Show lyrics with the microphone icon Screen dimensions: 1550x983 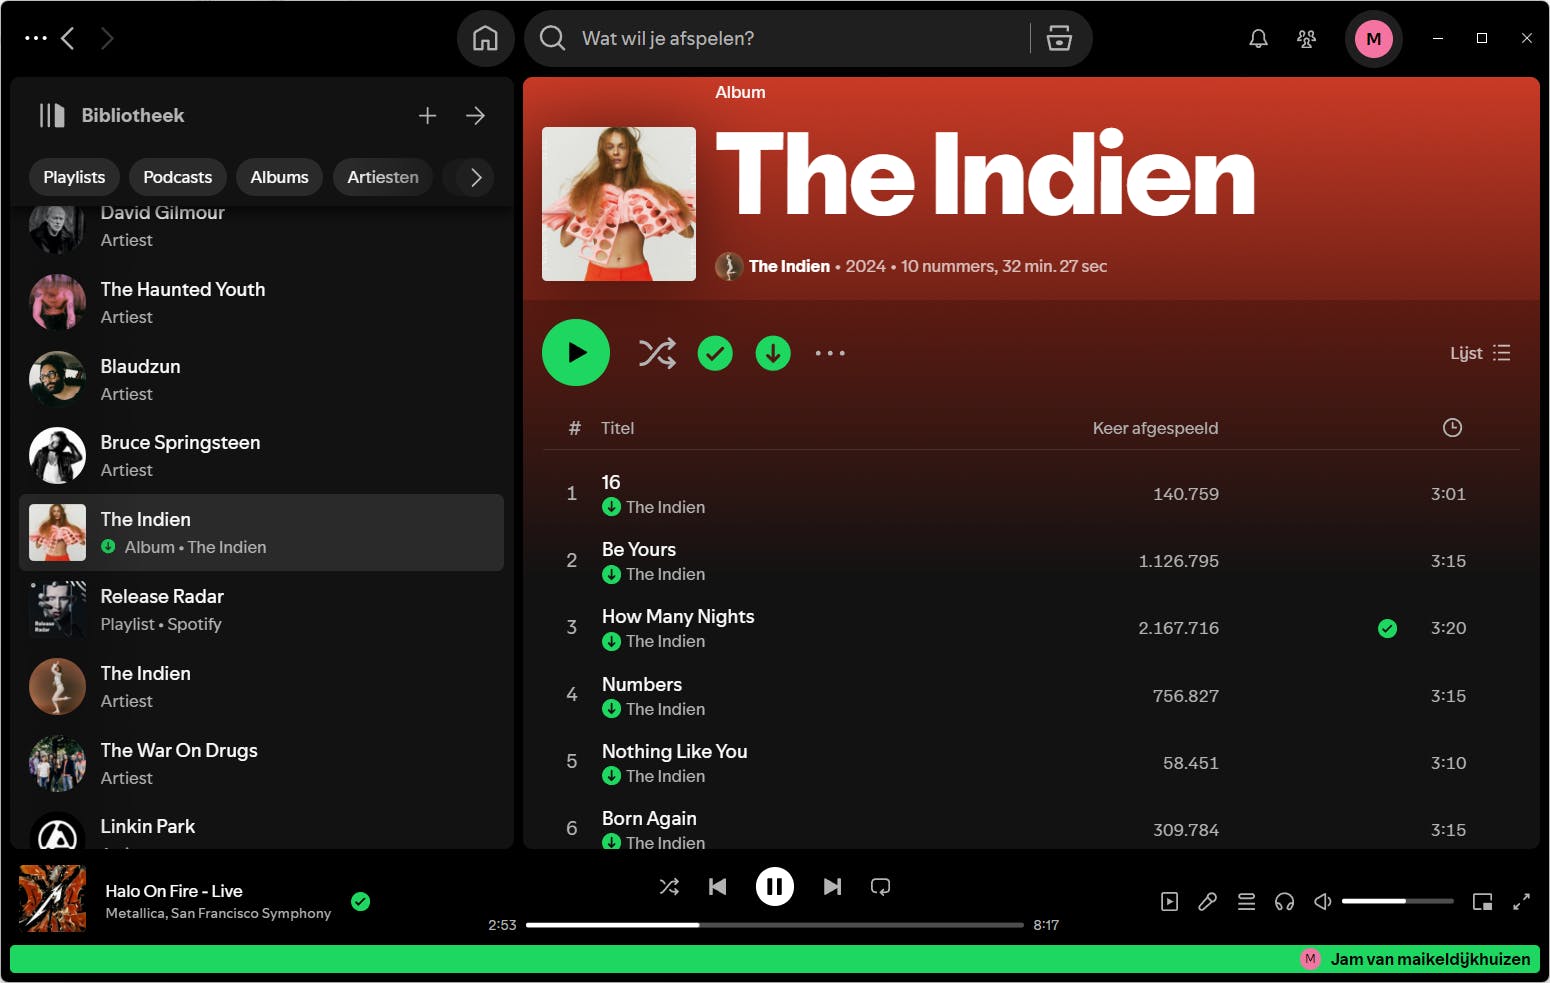pyautogui.click(x=1207, y=901)
